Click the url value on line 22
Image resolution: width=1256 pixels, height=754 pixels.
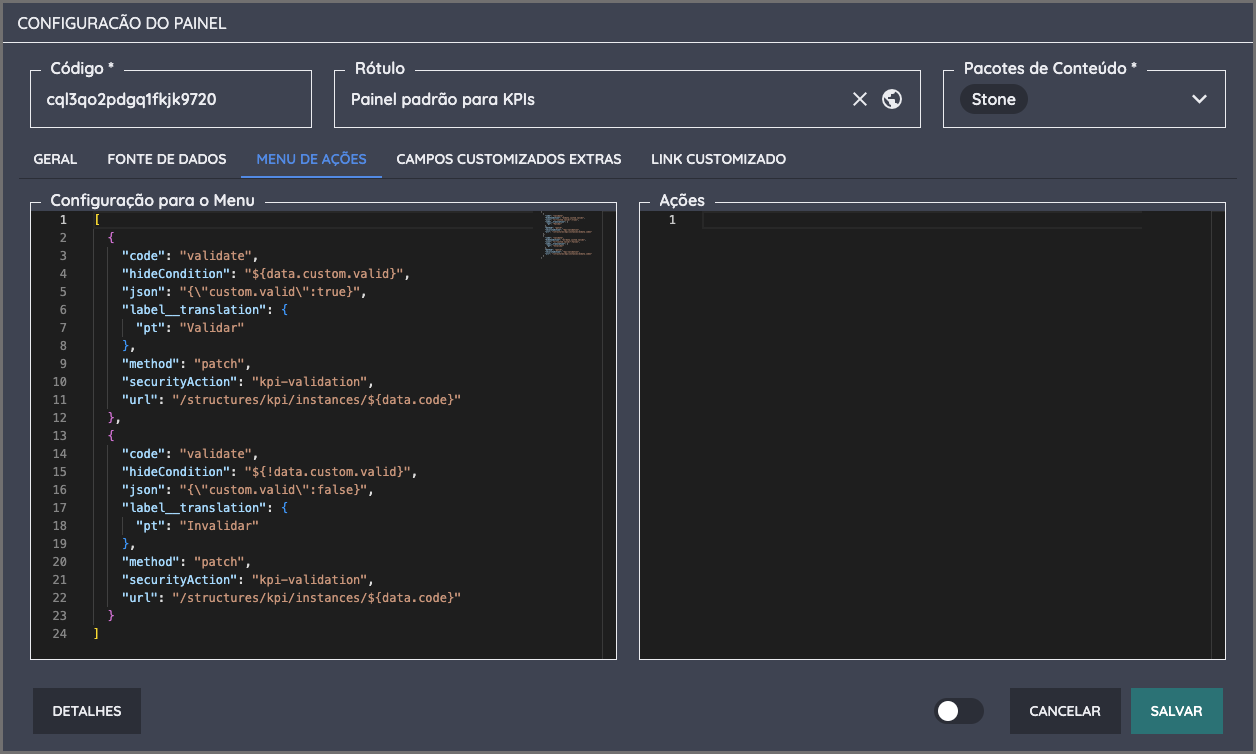tap(316, 598)
